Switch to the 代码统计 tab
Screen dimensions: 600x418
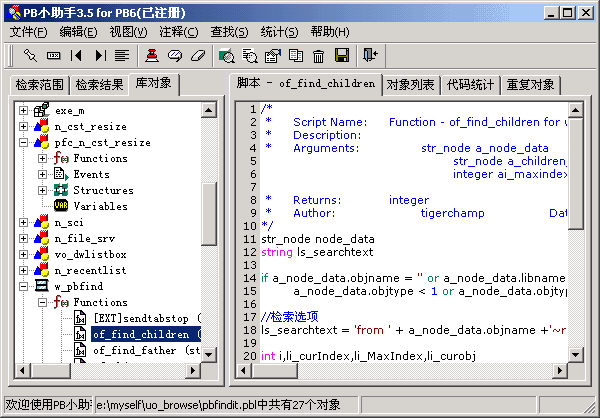pyautogui.click(x=471, y=85)
